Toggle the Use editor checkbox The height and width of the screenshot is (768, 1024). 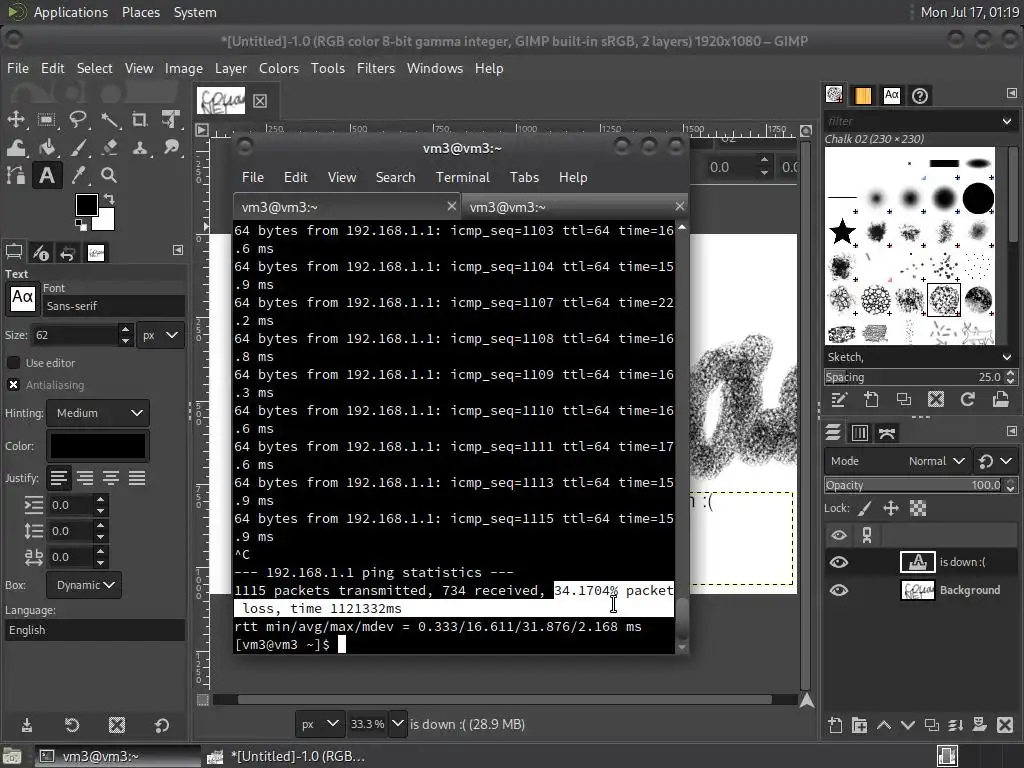tap(13, 362)
